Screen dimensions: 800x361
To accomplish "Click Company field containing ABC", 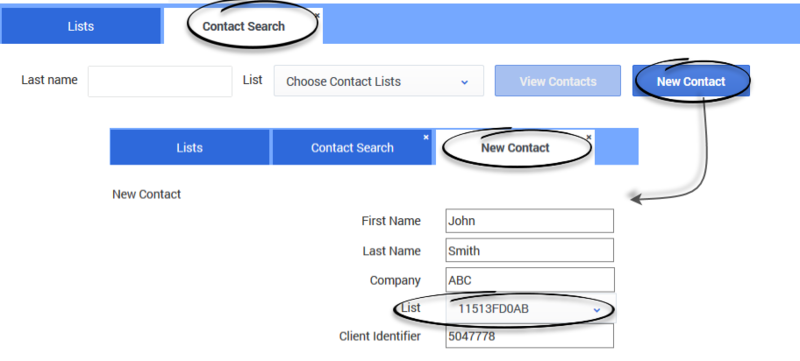I will pyautogui.click(x=530, y=280).
